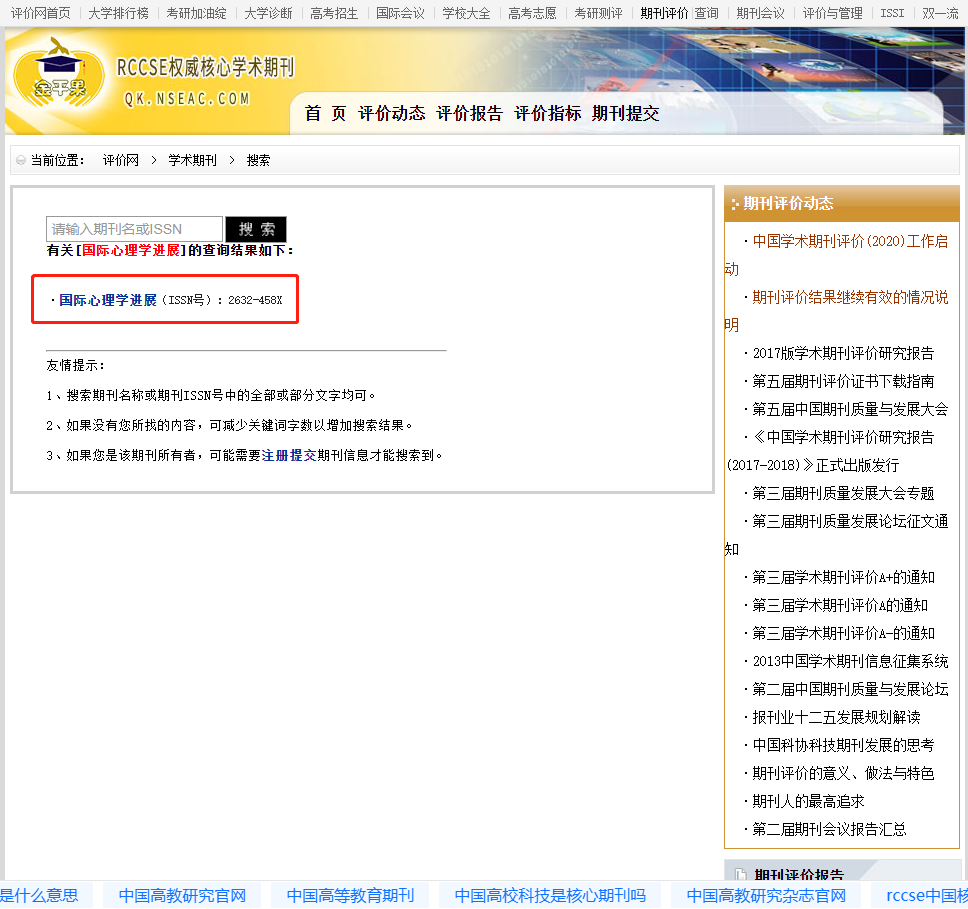The image size is (968, 909).
Task: Open 中国学术期刊评价(2020)工作启动 news link
Action: [x=849, y=241]
